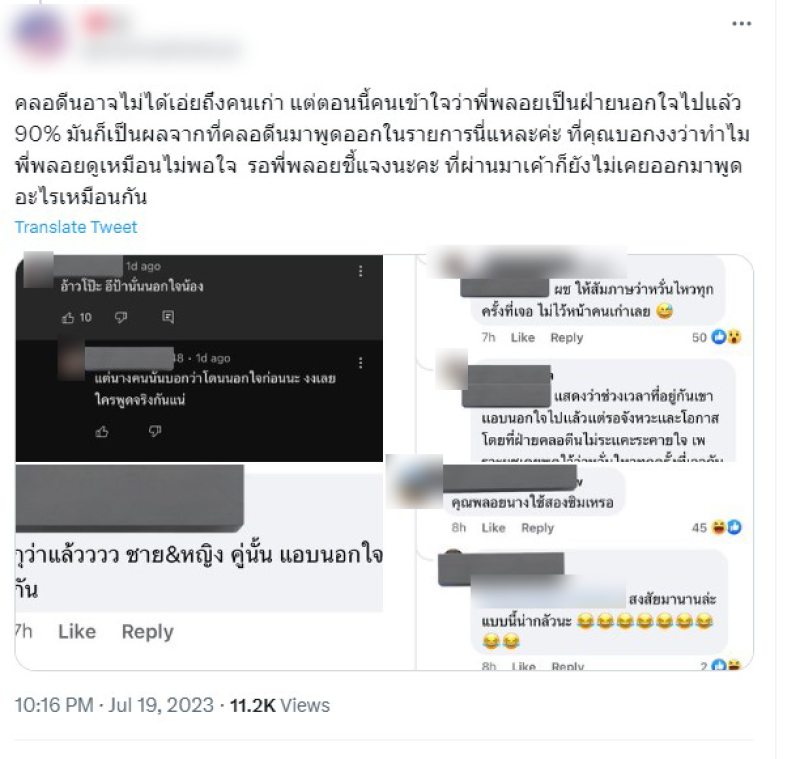800x759 pixels.
Task: Click Reply on the 7h comment with 50 reactions
Action: (x=566, y=338)
